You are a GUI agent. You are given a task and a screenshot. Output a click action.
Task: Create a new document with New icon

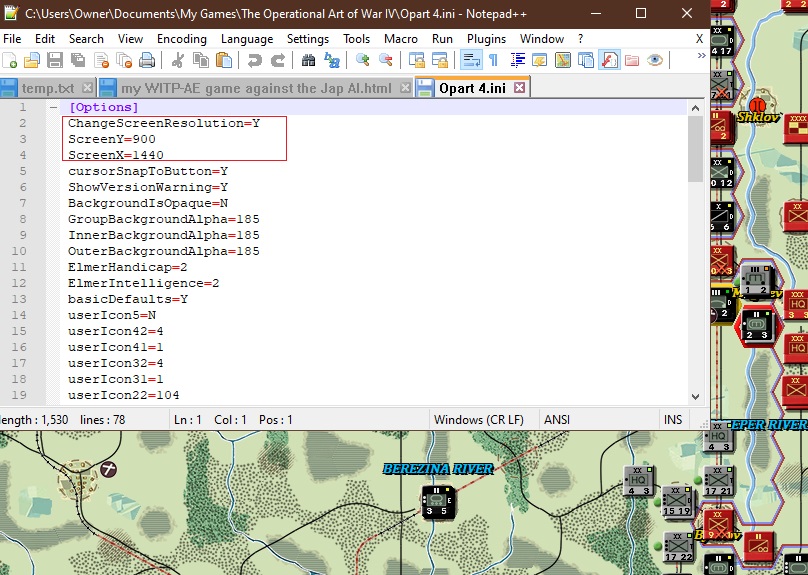(x=10, y=60)
